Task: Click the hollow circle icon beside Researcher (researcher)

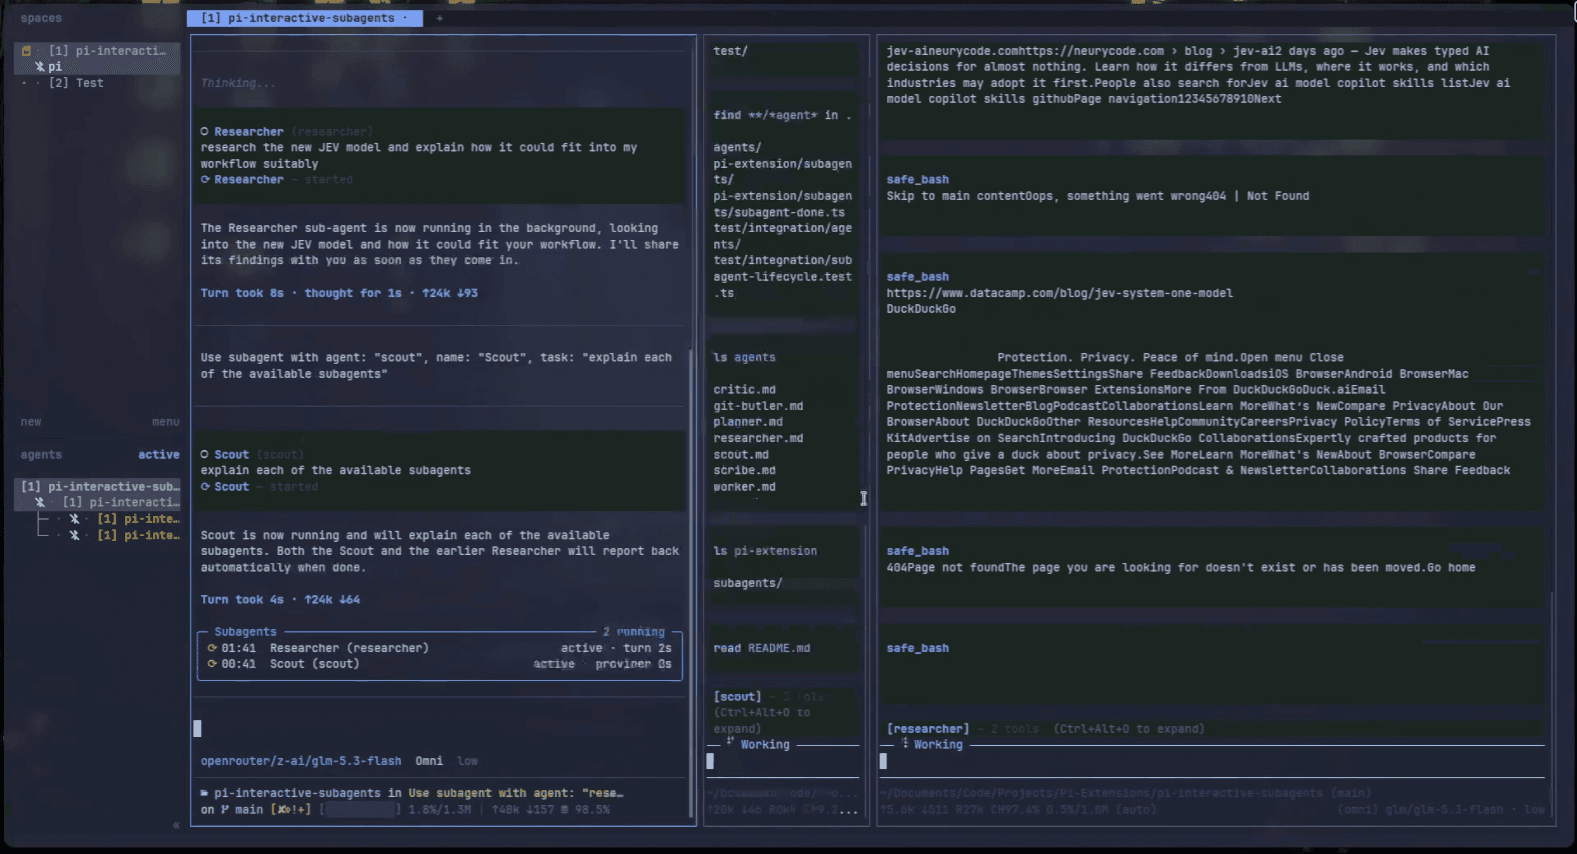Action: (x=205, y=132)
